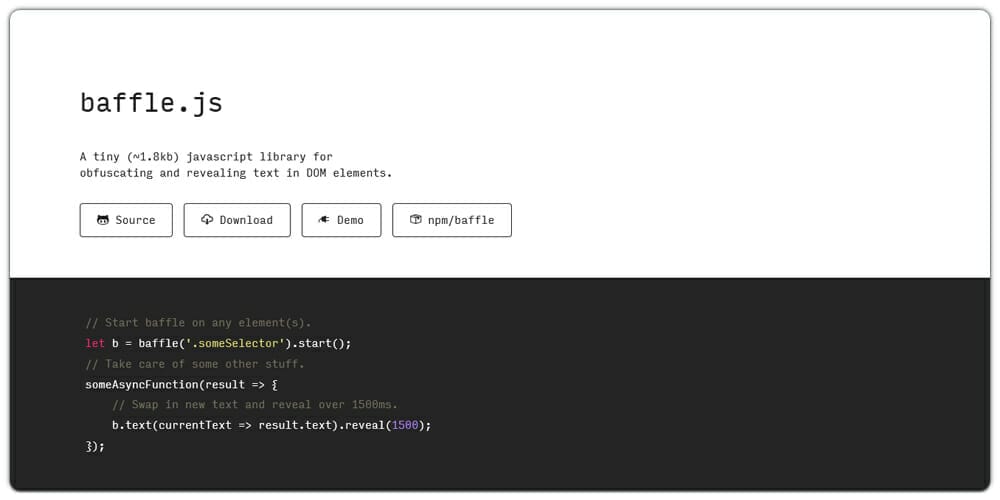Click the Download button label
Screen dimensions: 1000x500
pos(246,220)
